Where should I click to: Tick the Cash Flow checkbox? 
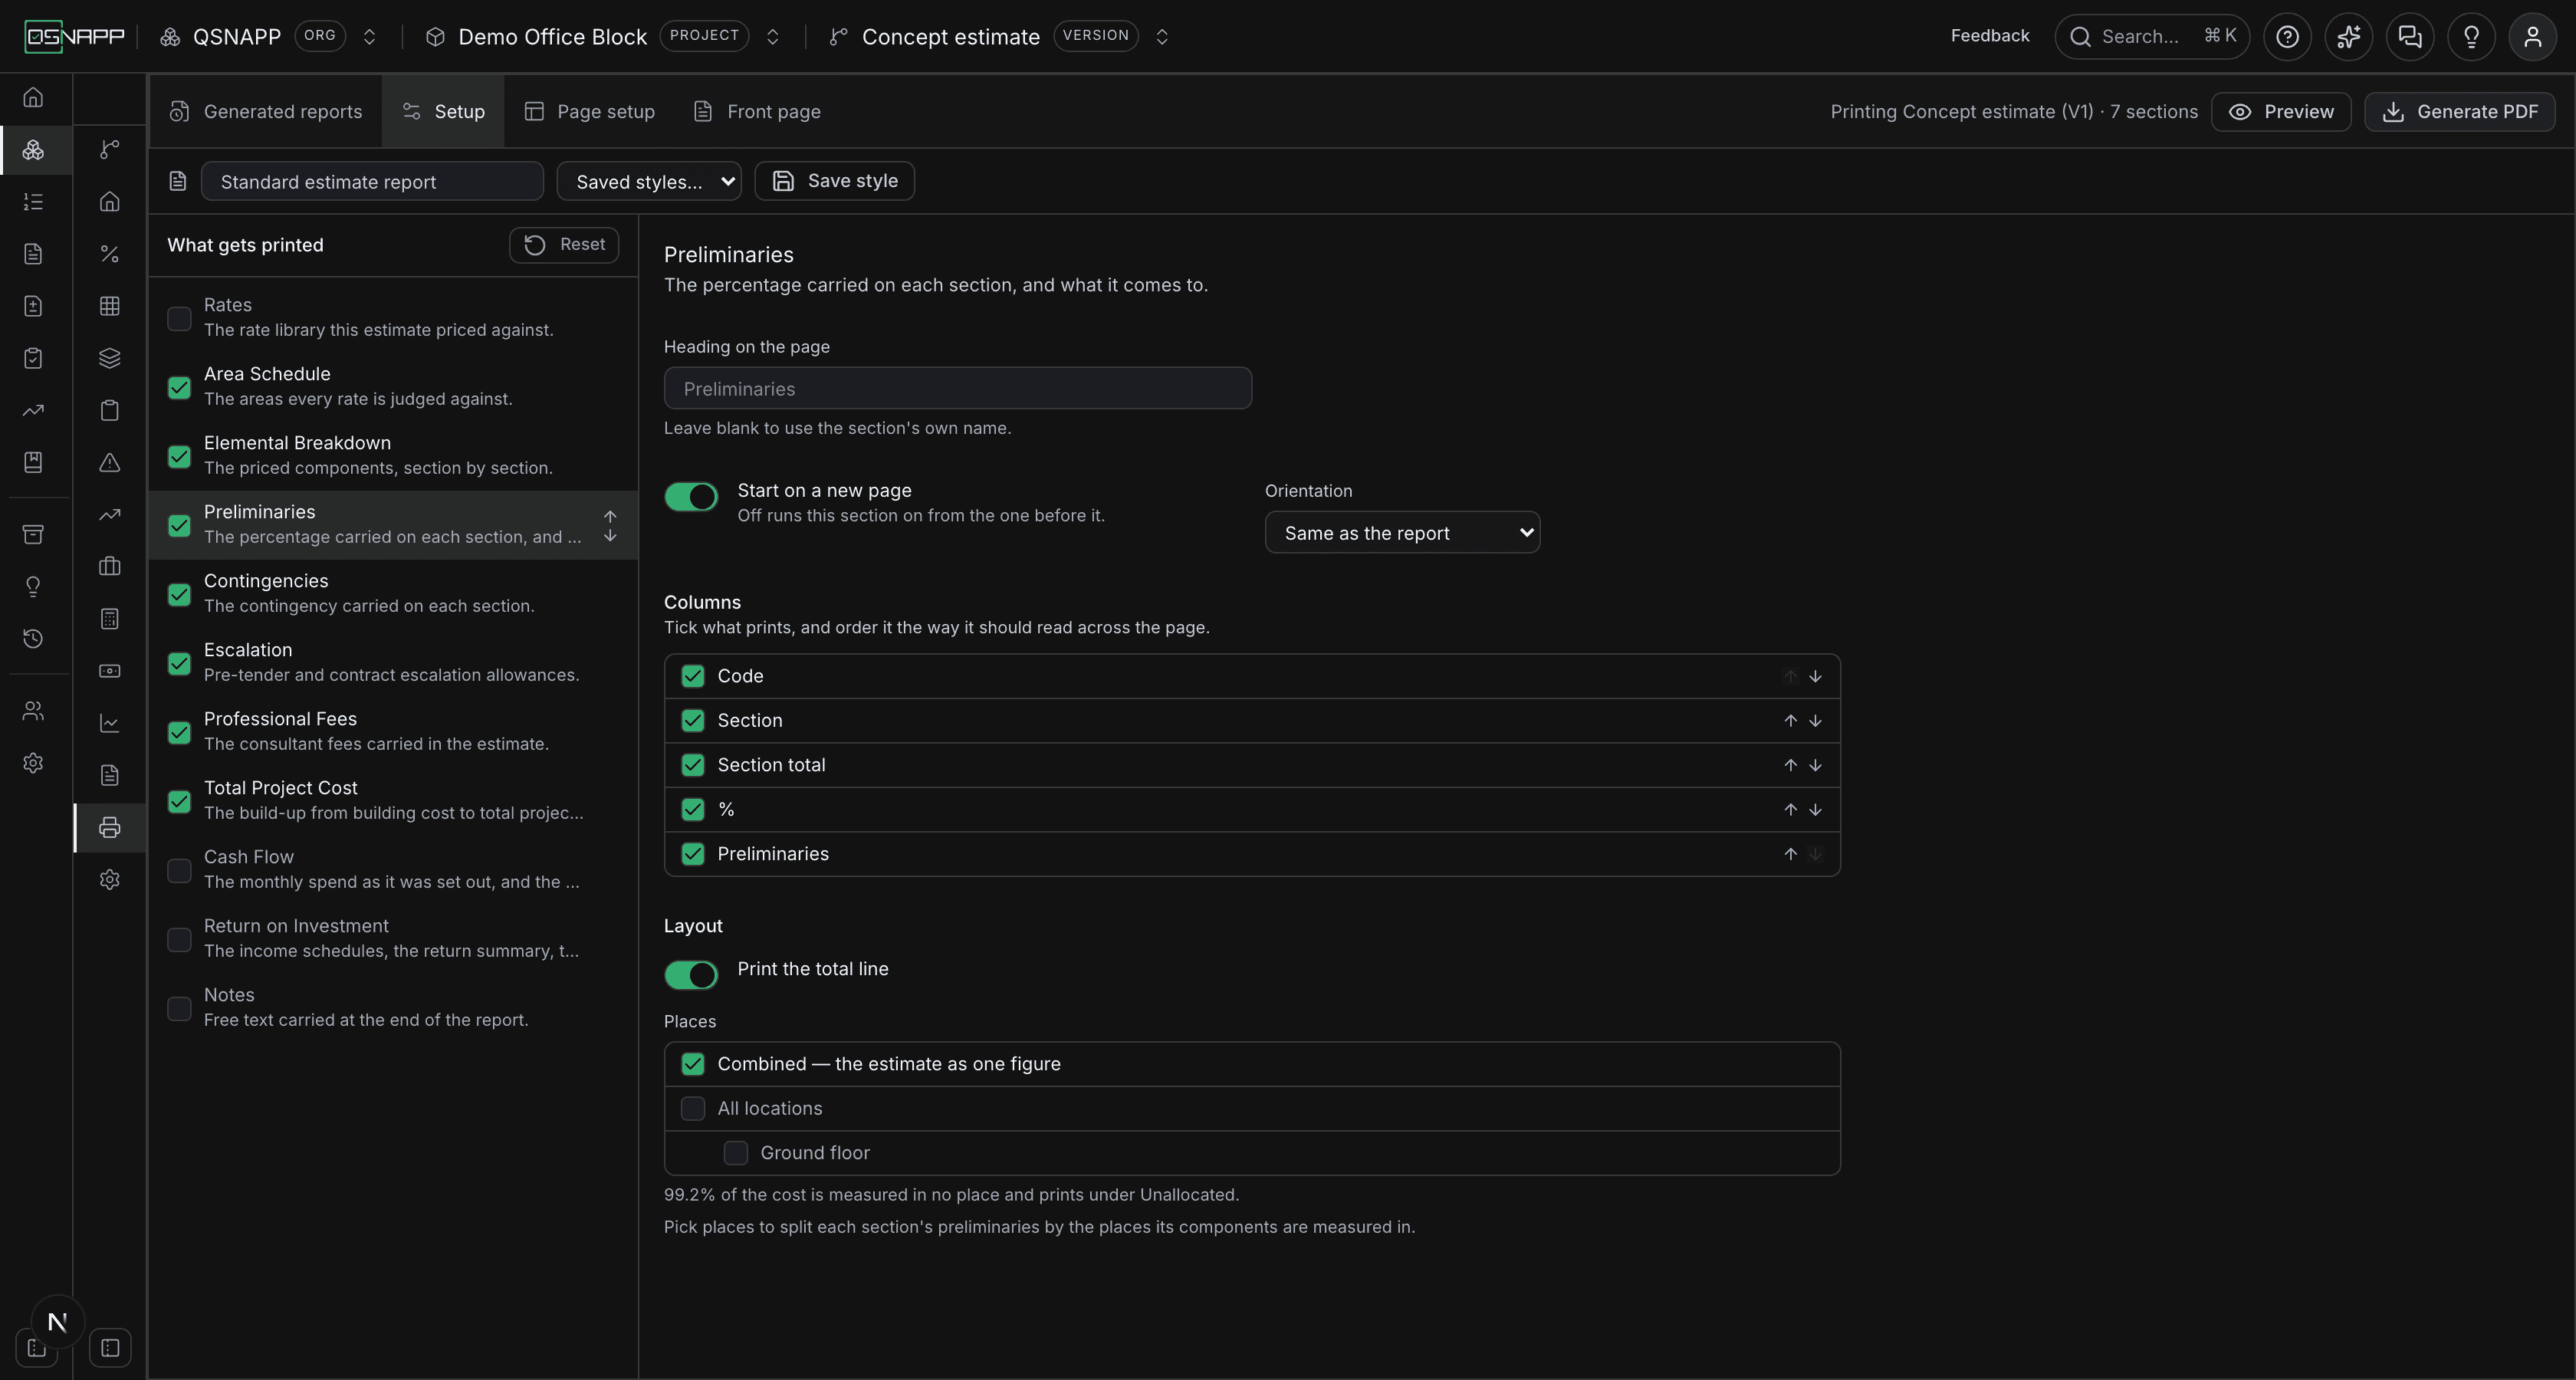tap(179, 870)
